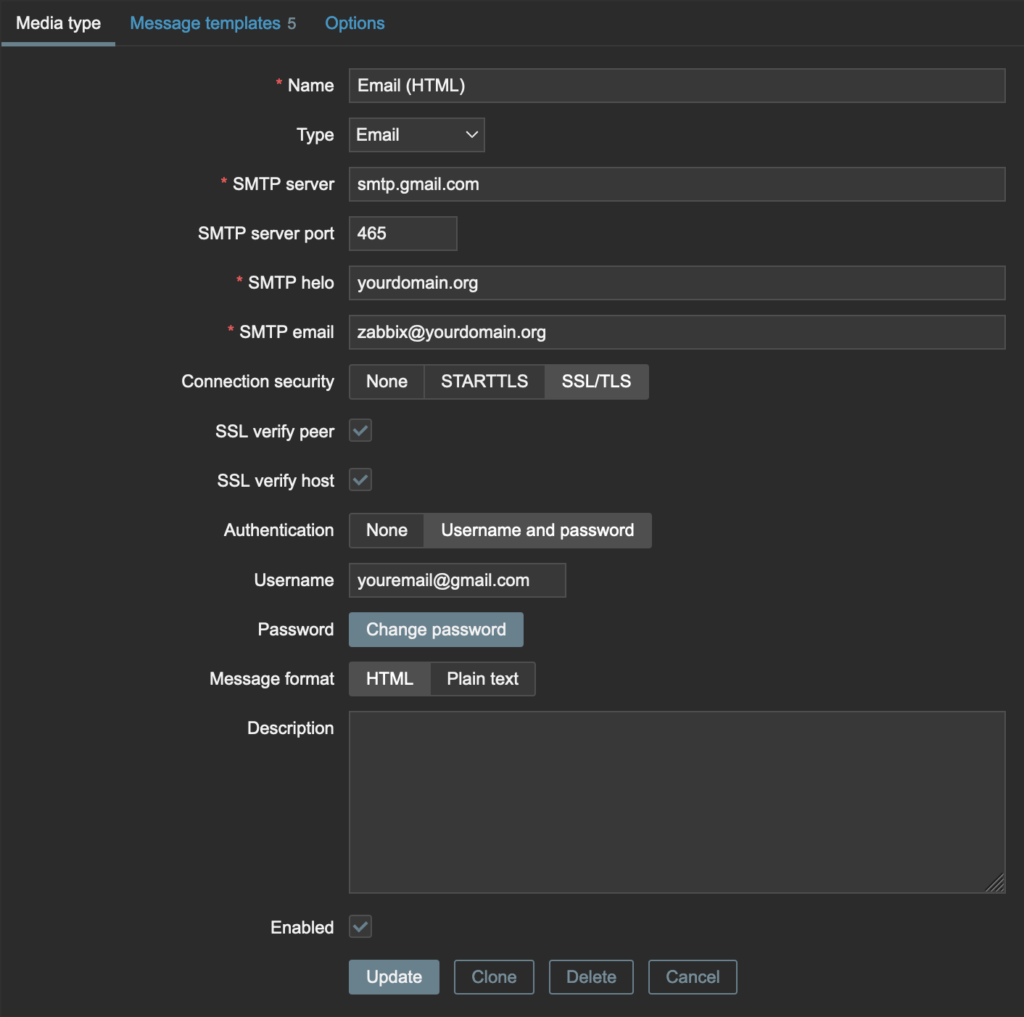Select SSL/TLS connection security
1024x1017 pixels.
click(x=596, y=381)
